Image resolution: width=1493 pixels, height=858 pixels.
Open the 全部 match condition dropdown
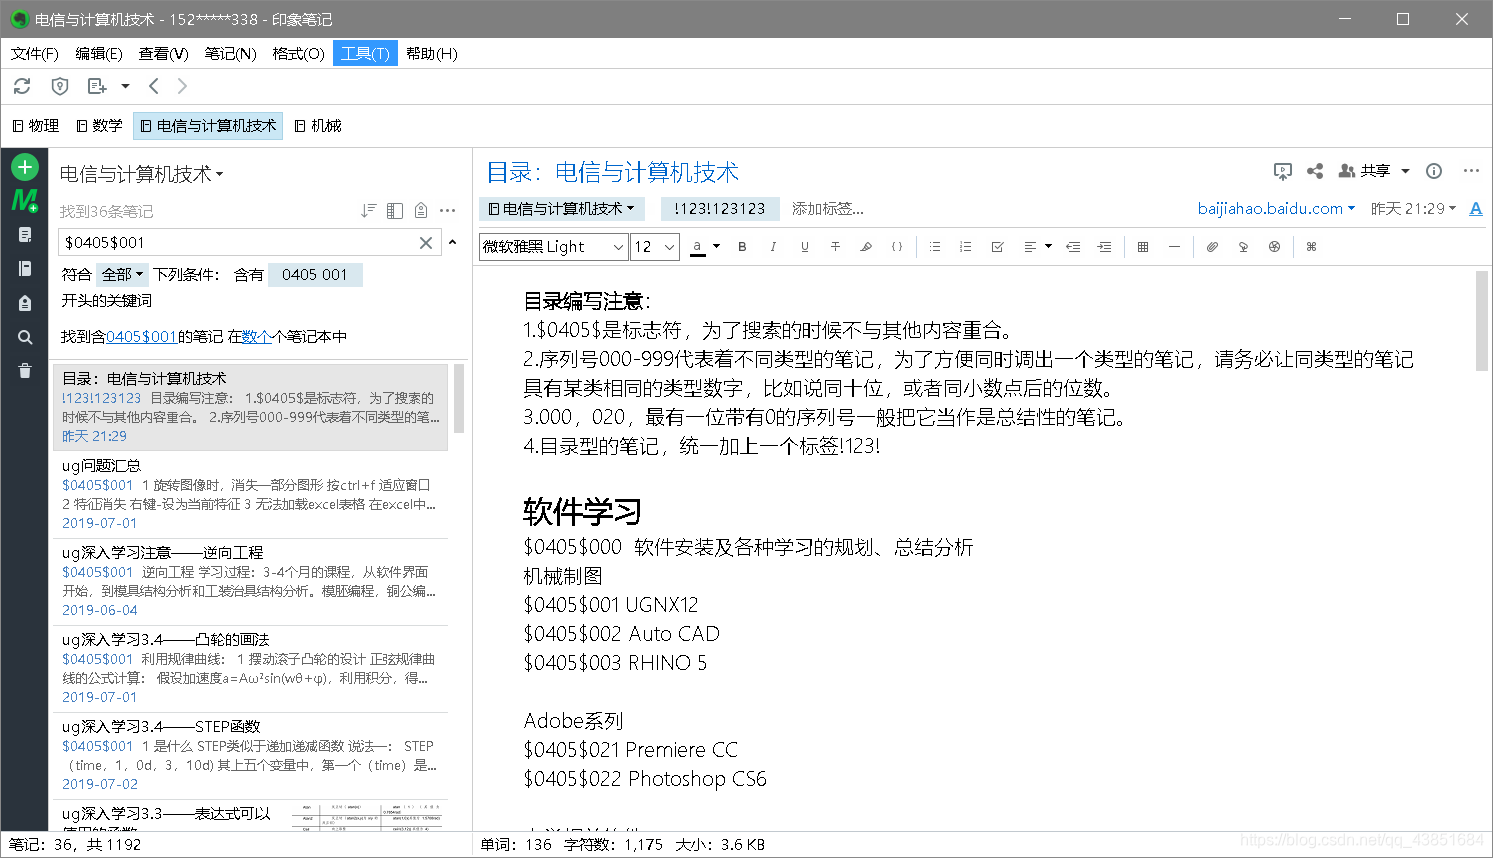[x=123, y=274]
